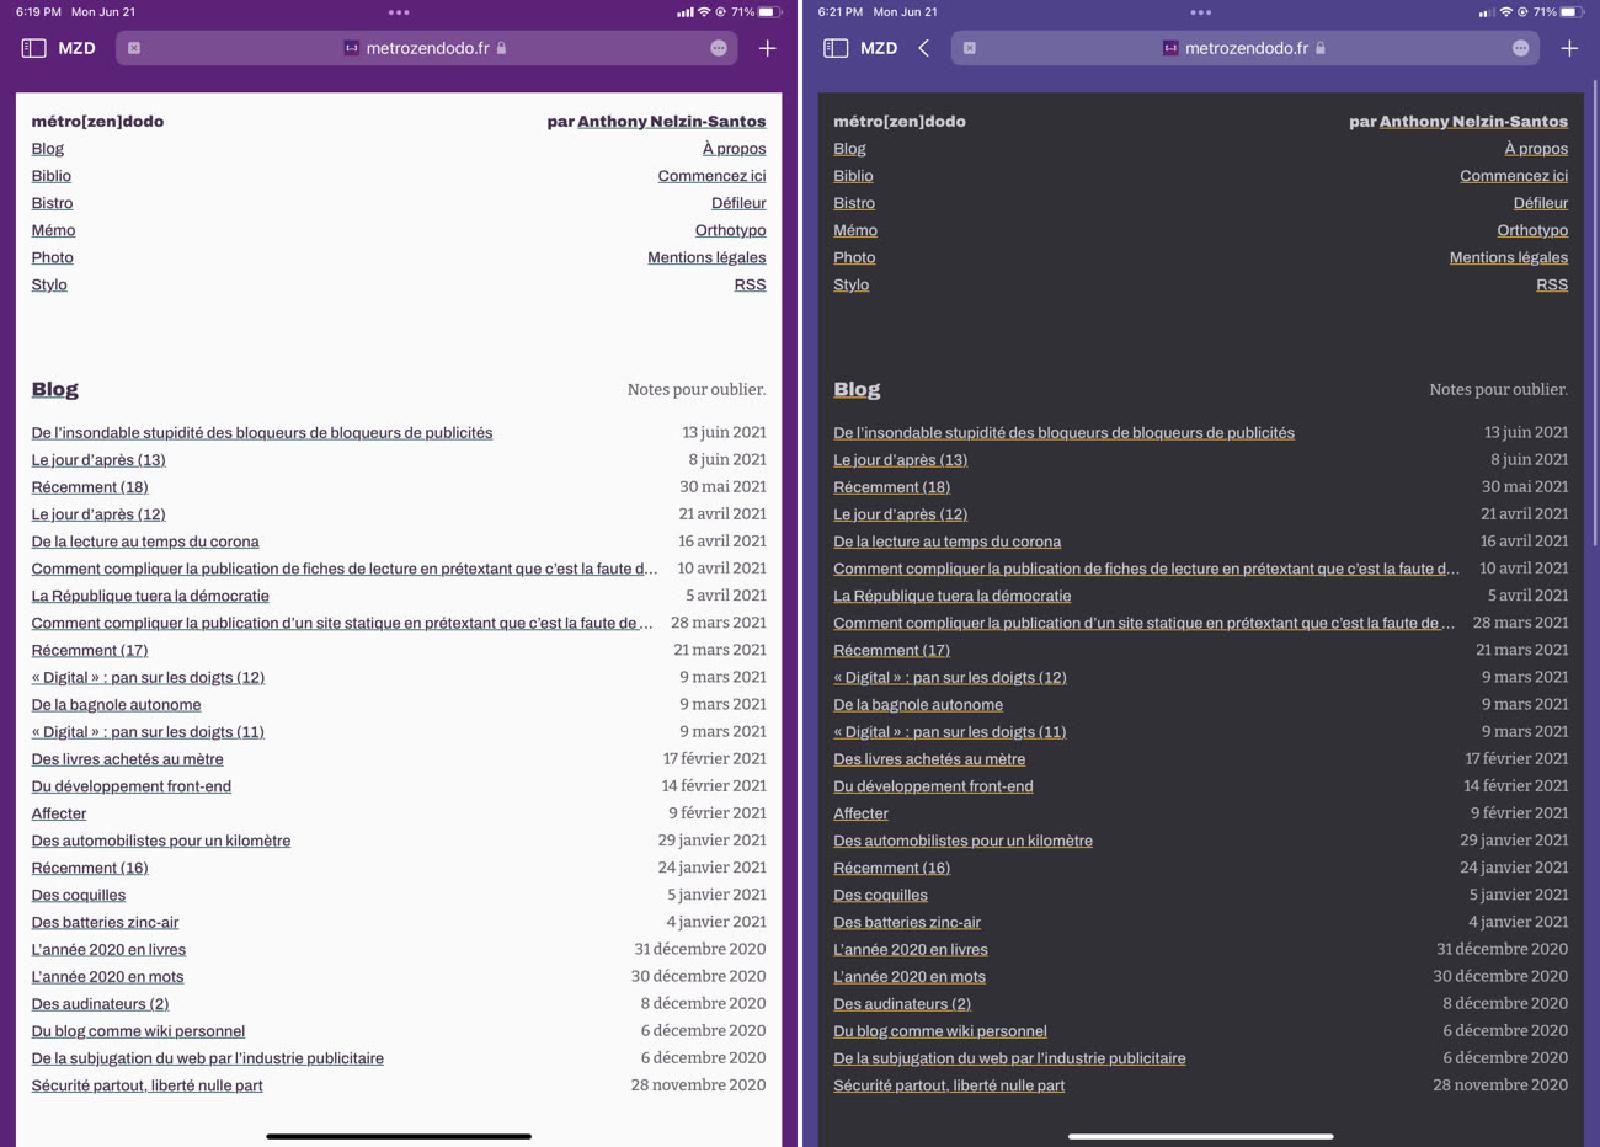
Task: Open "Des batteries zinc-air" in dark-mode page
Action: click(907, 923)
